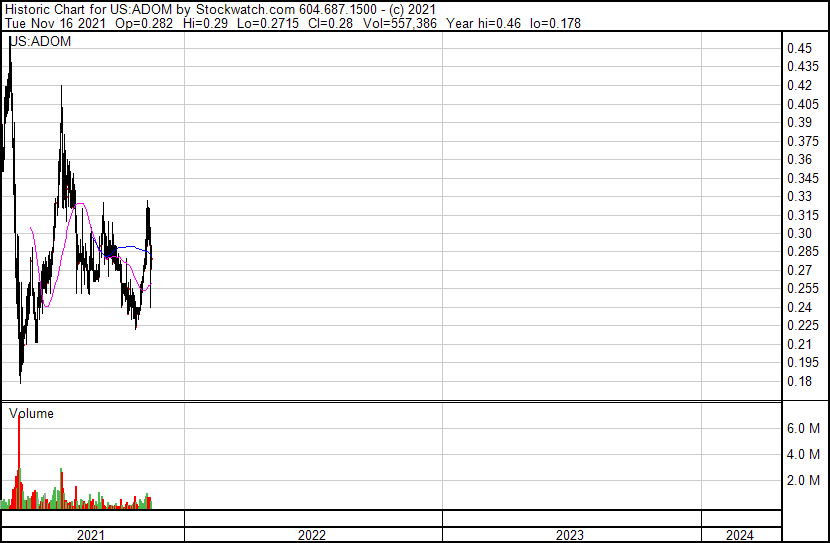The height and width of the screenshot is (543, 830).
Task: Click the 0.21 price axis value
Action: 799,344
